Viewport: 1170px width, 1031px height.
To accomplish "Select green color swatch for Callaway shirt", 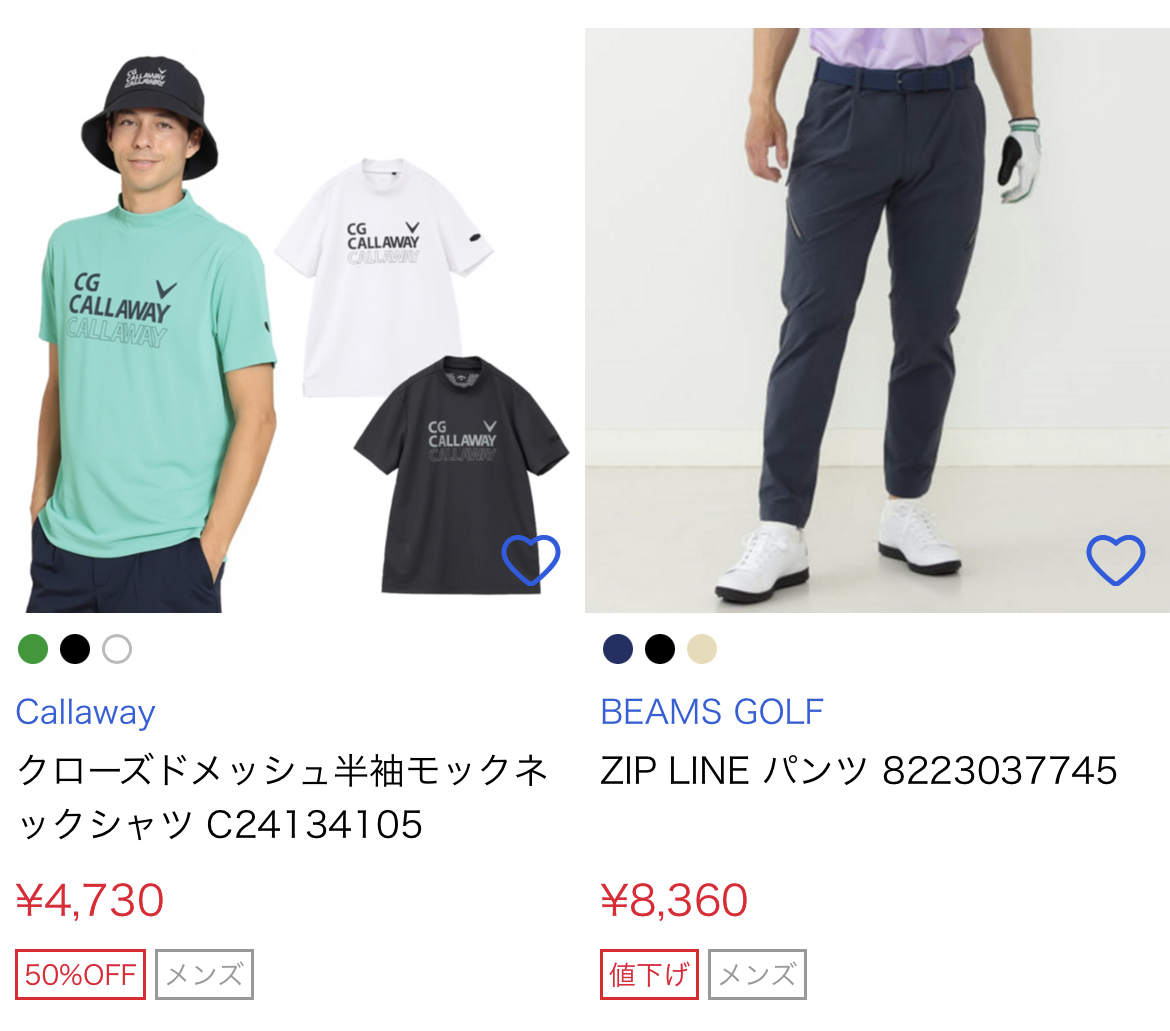I will pos(33,649).
